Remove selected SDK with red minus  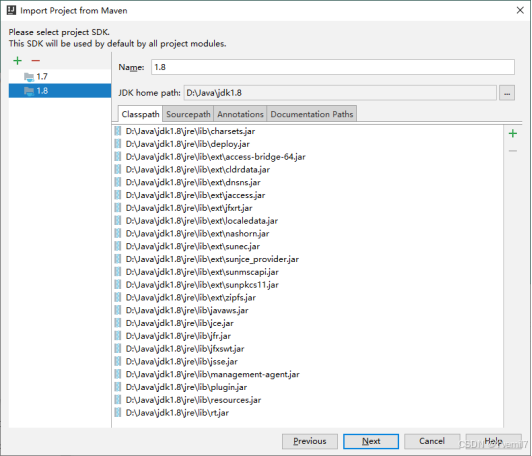pos(36,61)
